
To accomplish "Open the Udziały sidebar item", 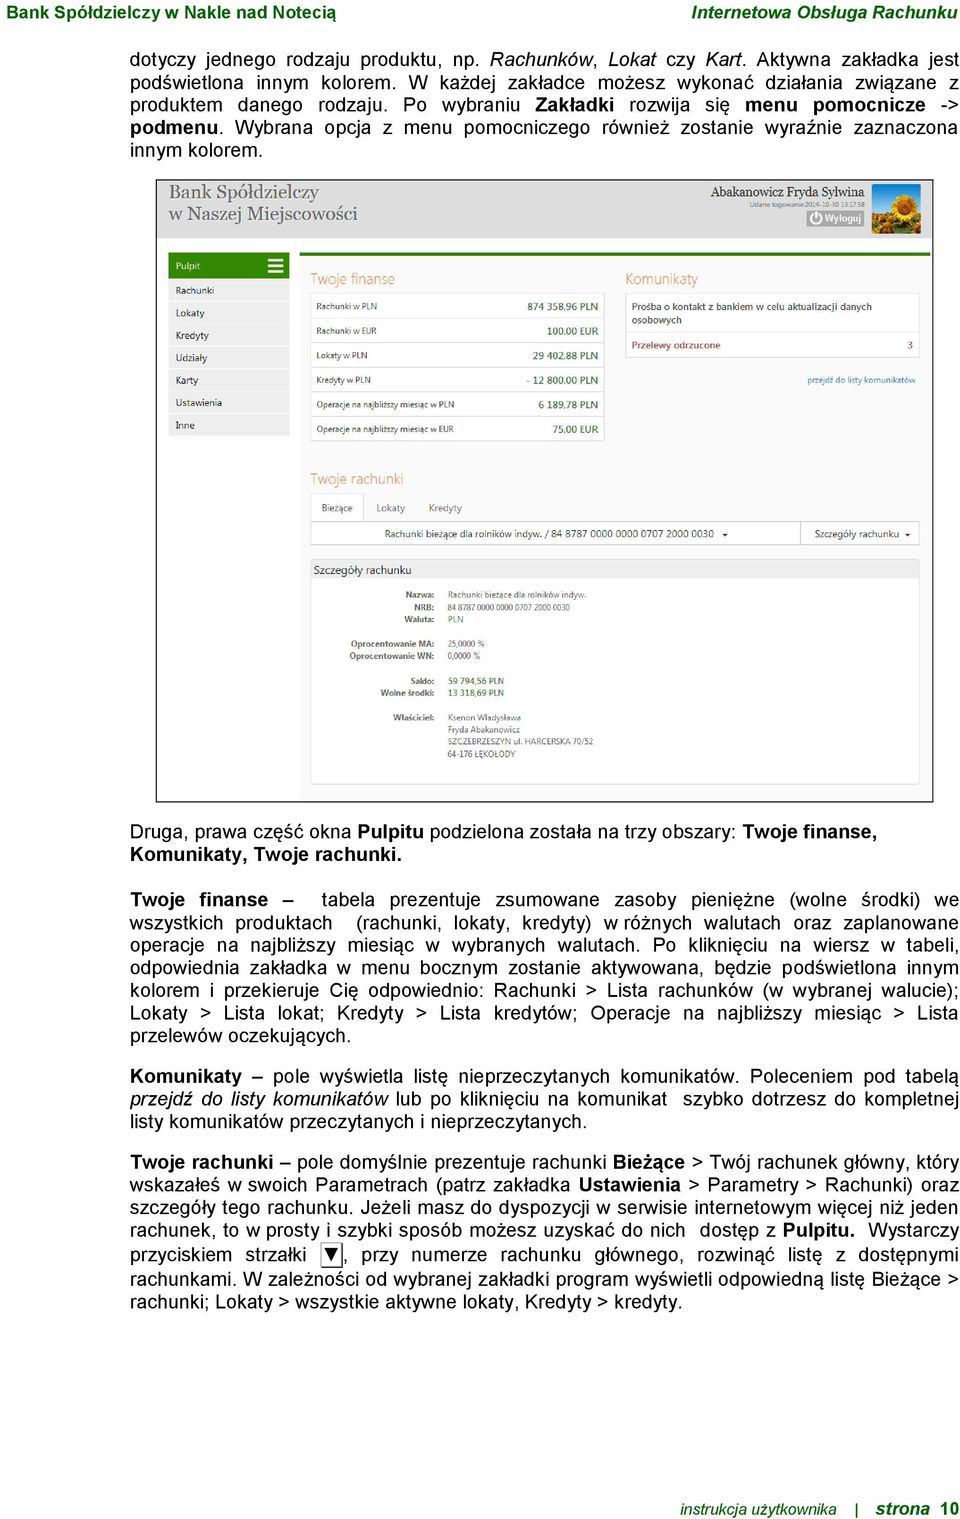I will click(x=229, y=358).
